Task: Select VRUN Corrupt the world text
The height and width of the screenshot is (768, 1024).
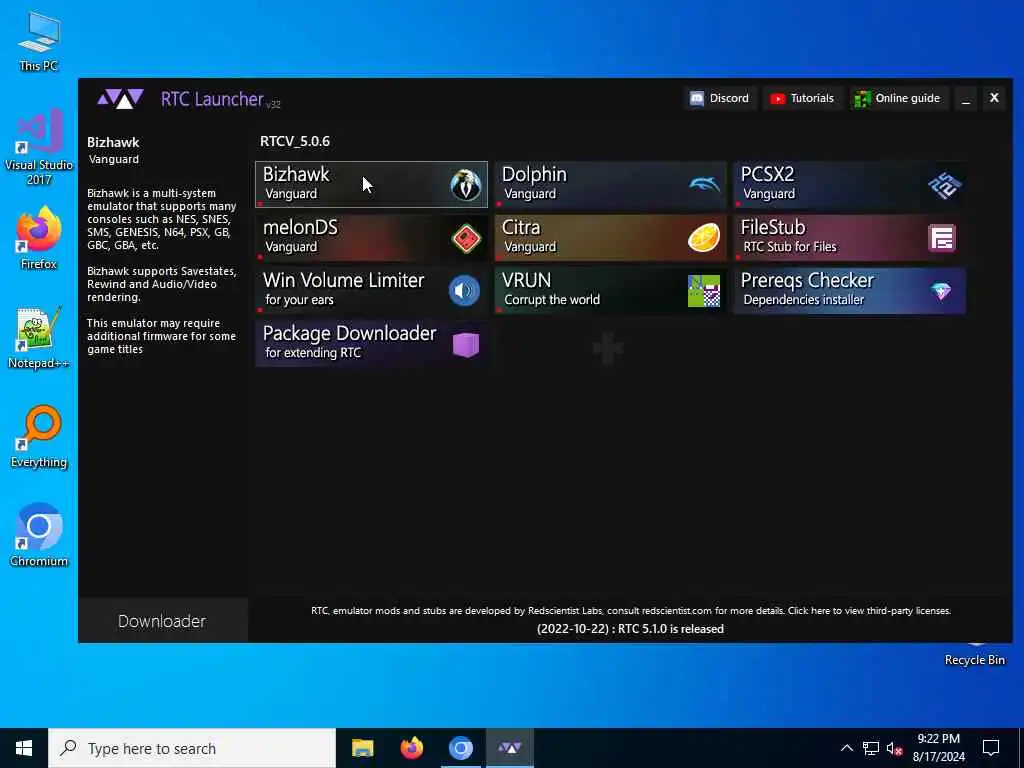Action: (x=552, y=300)
